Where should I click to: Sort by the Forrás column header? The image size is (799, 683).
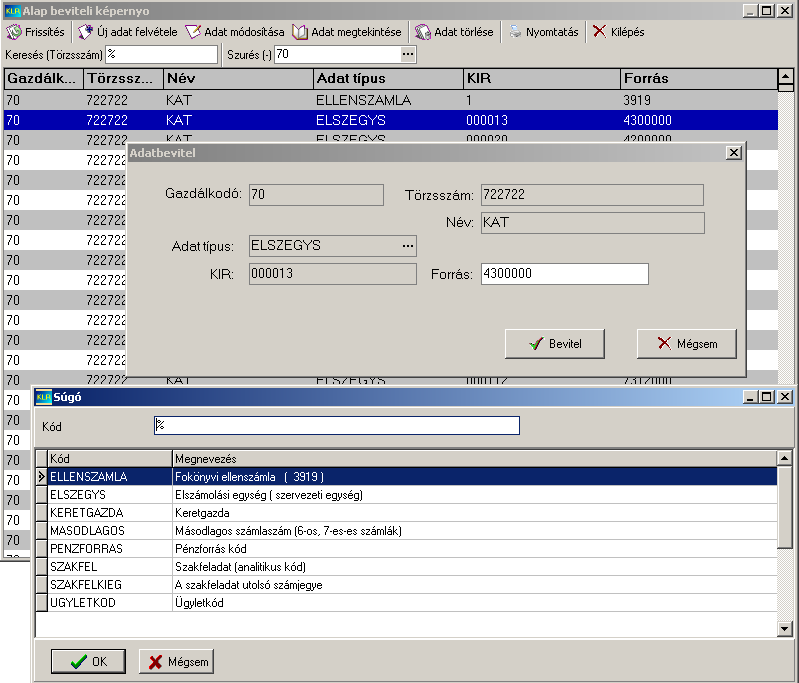[699, 78]
